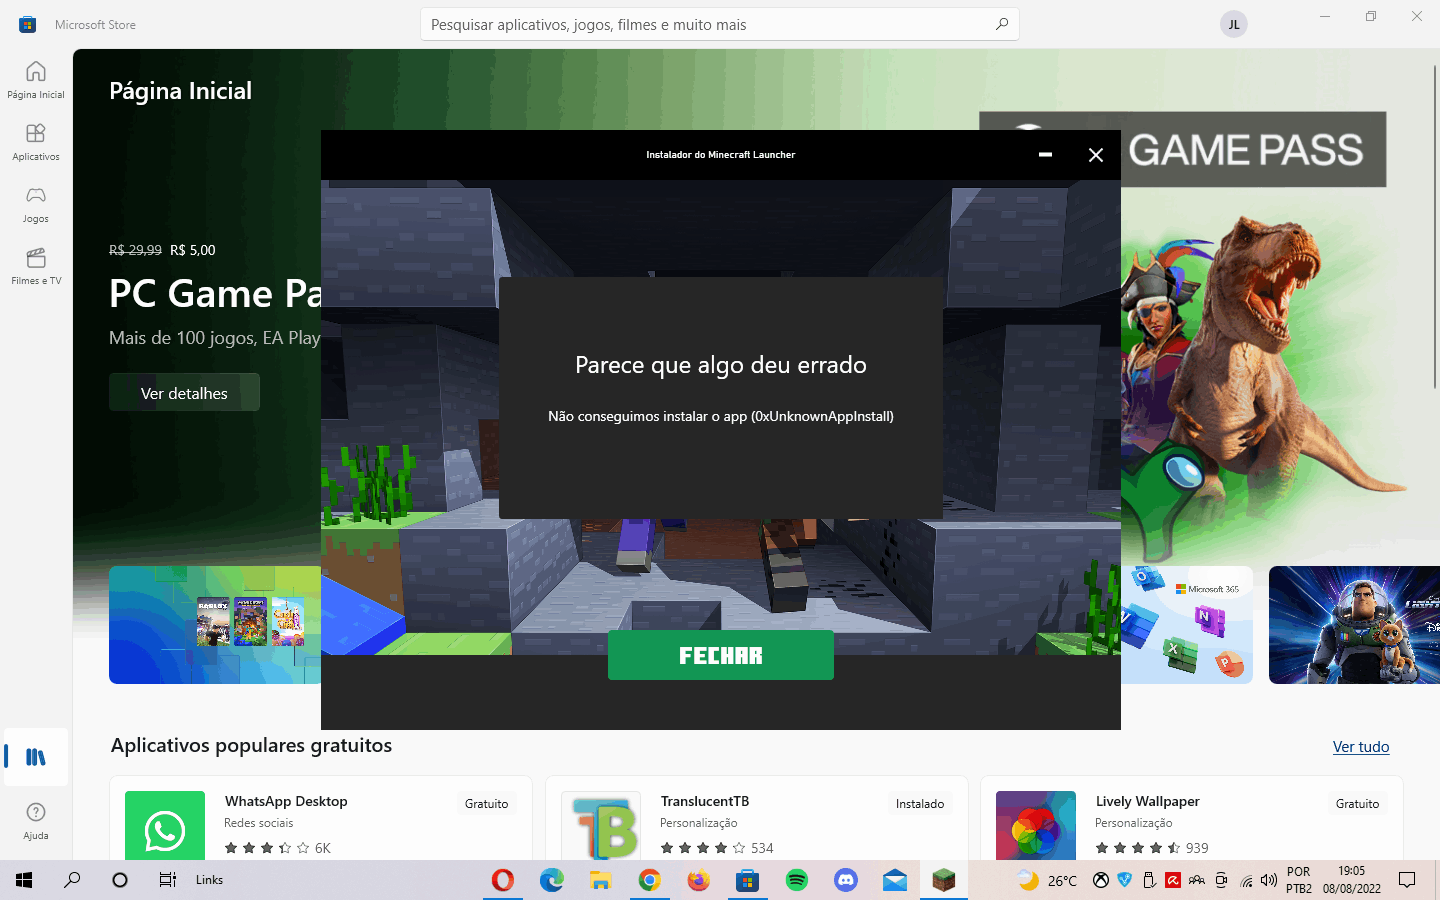Open Xbox tray icon
1440x900 pixels.
1100,880
